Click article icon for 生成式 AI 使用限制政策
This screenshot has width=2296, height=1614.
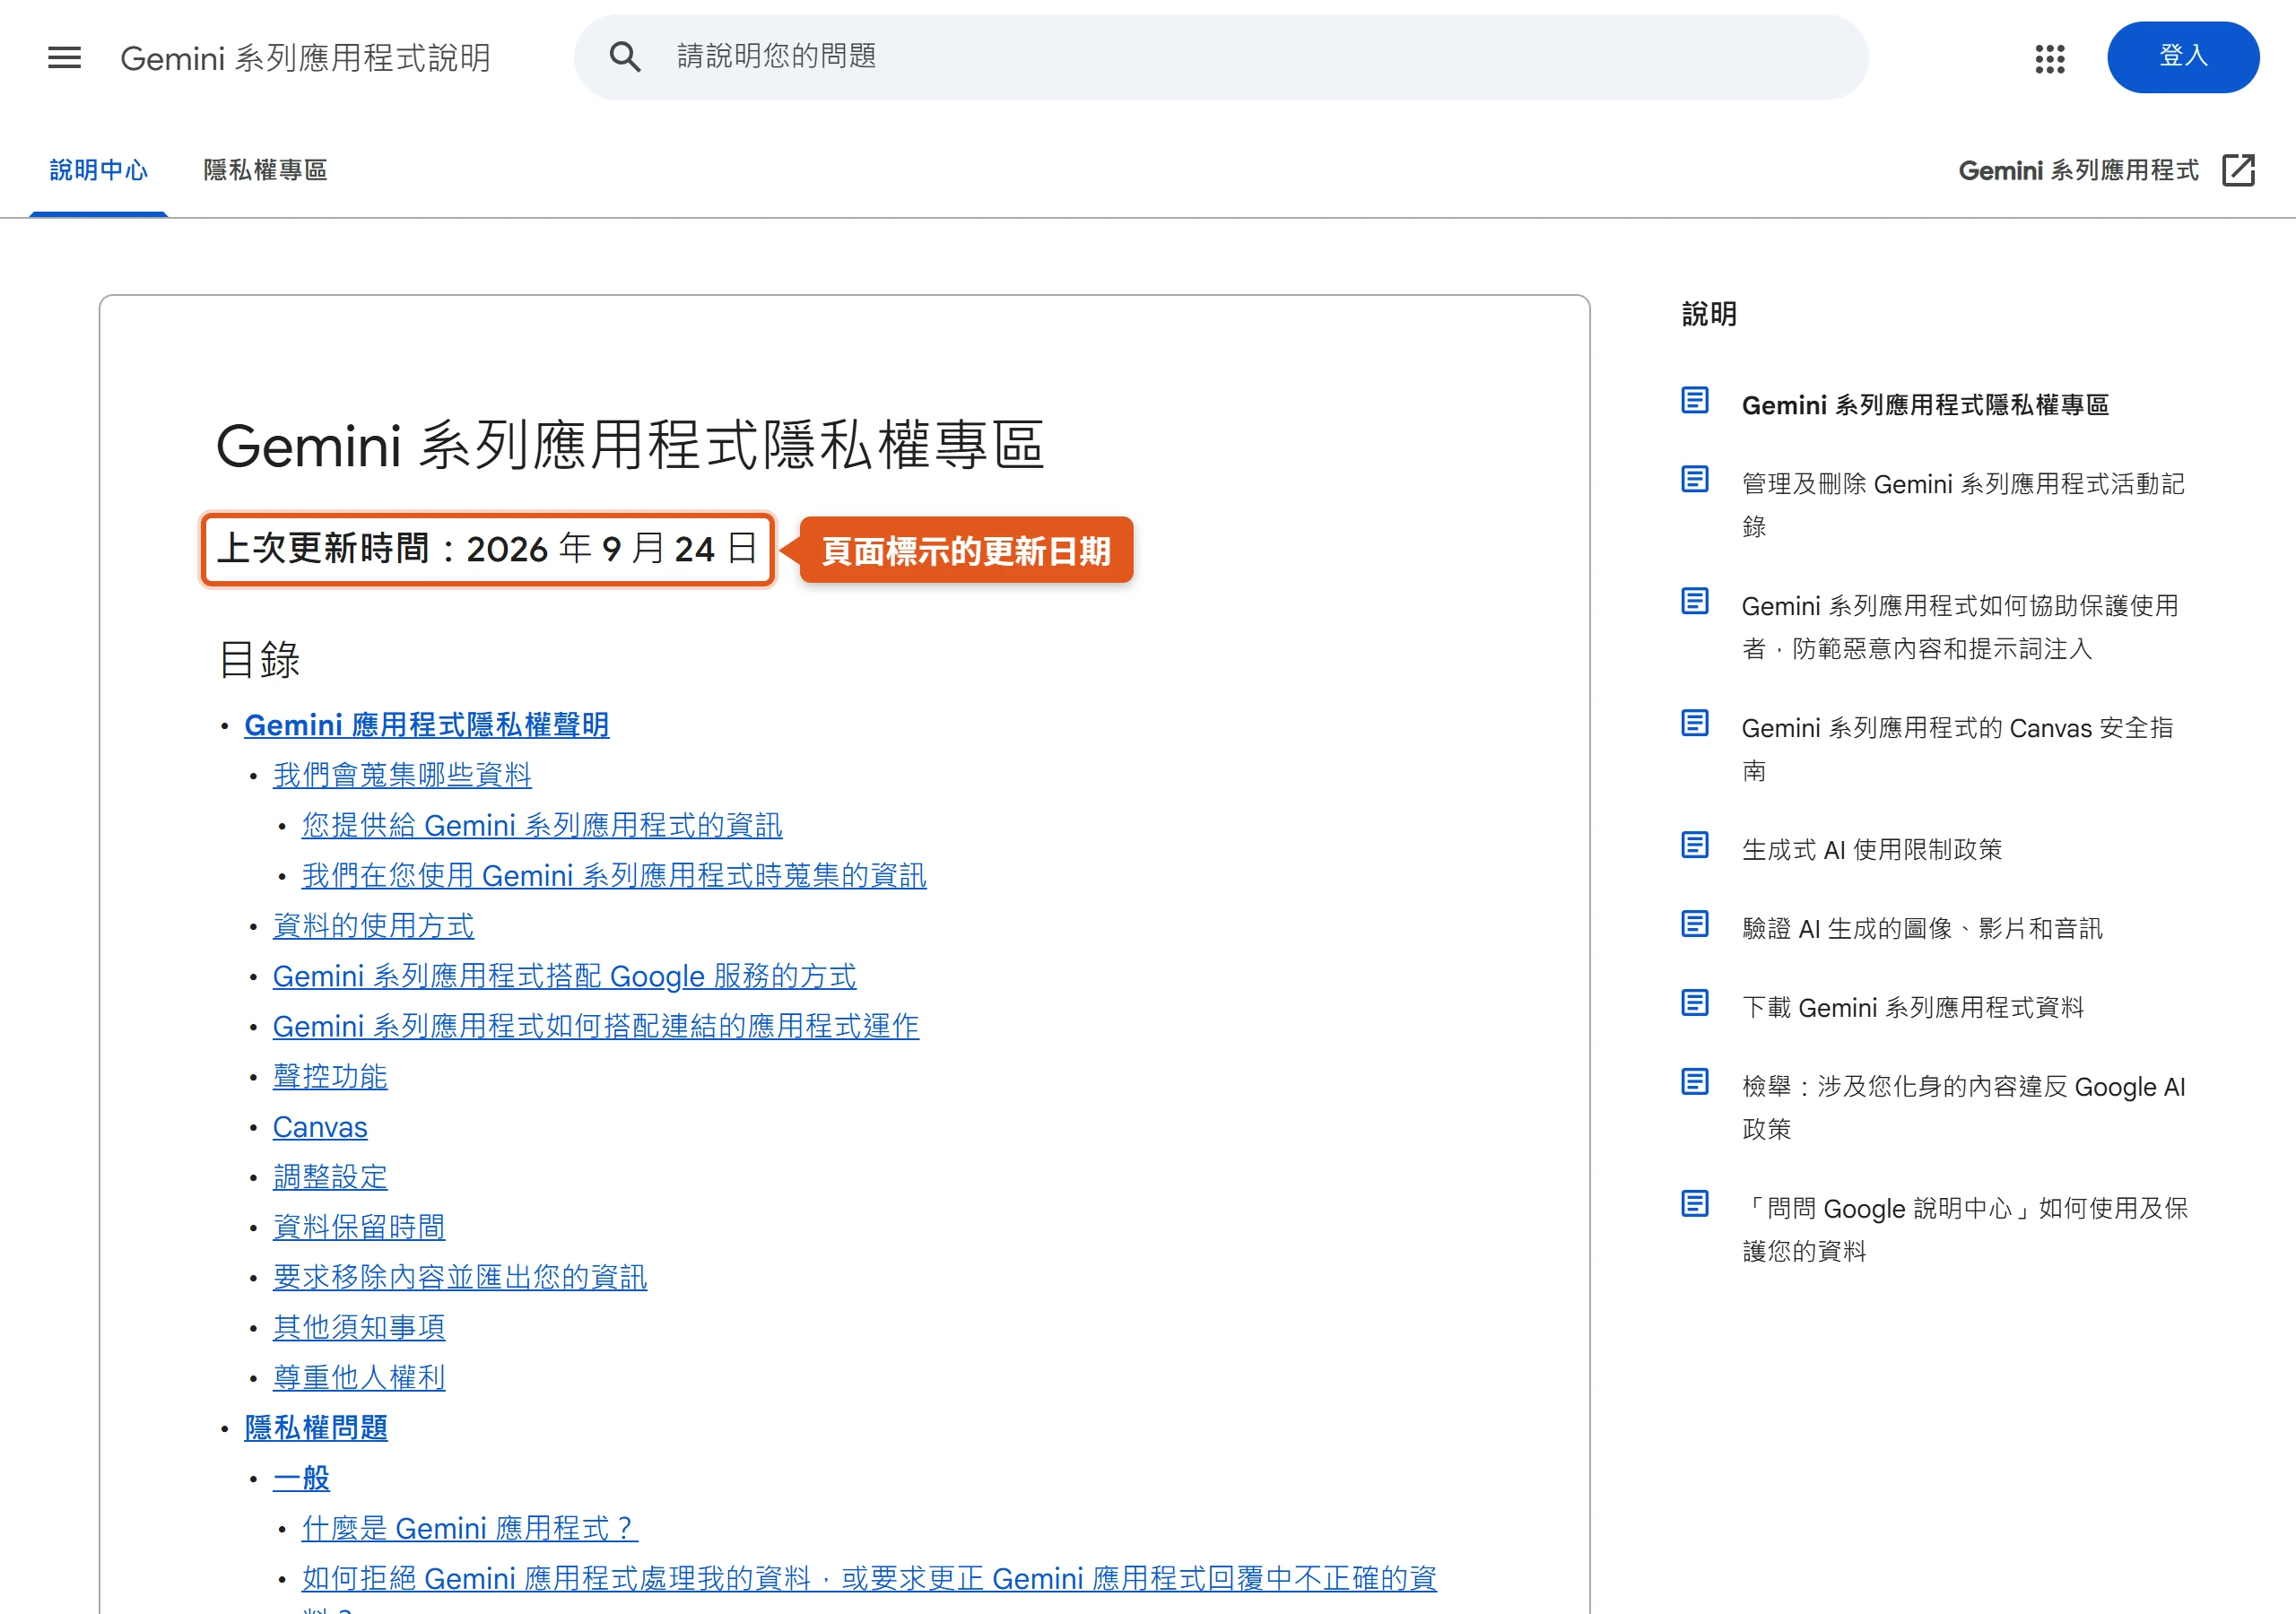pos(1694,845)
